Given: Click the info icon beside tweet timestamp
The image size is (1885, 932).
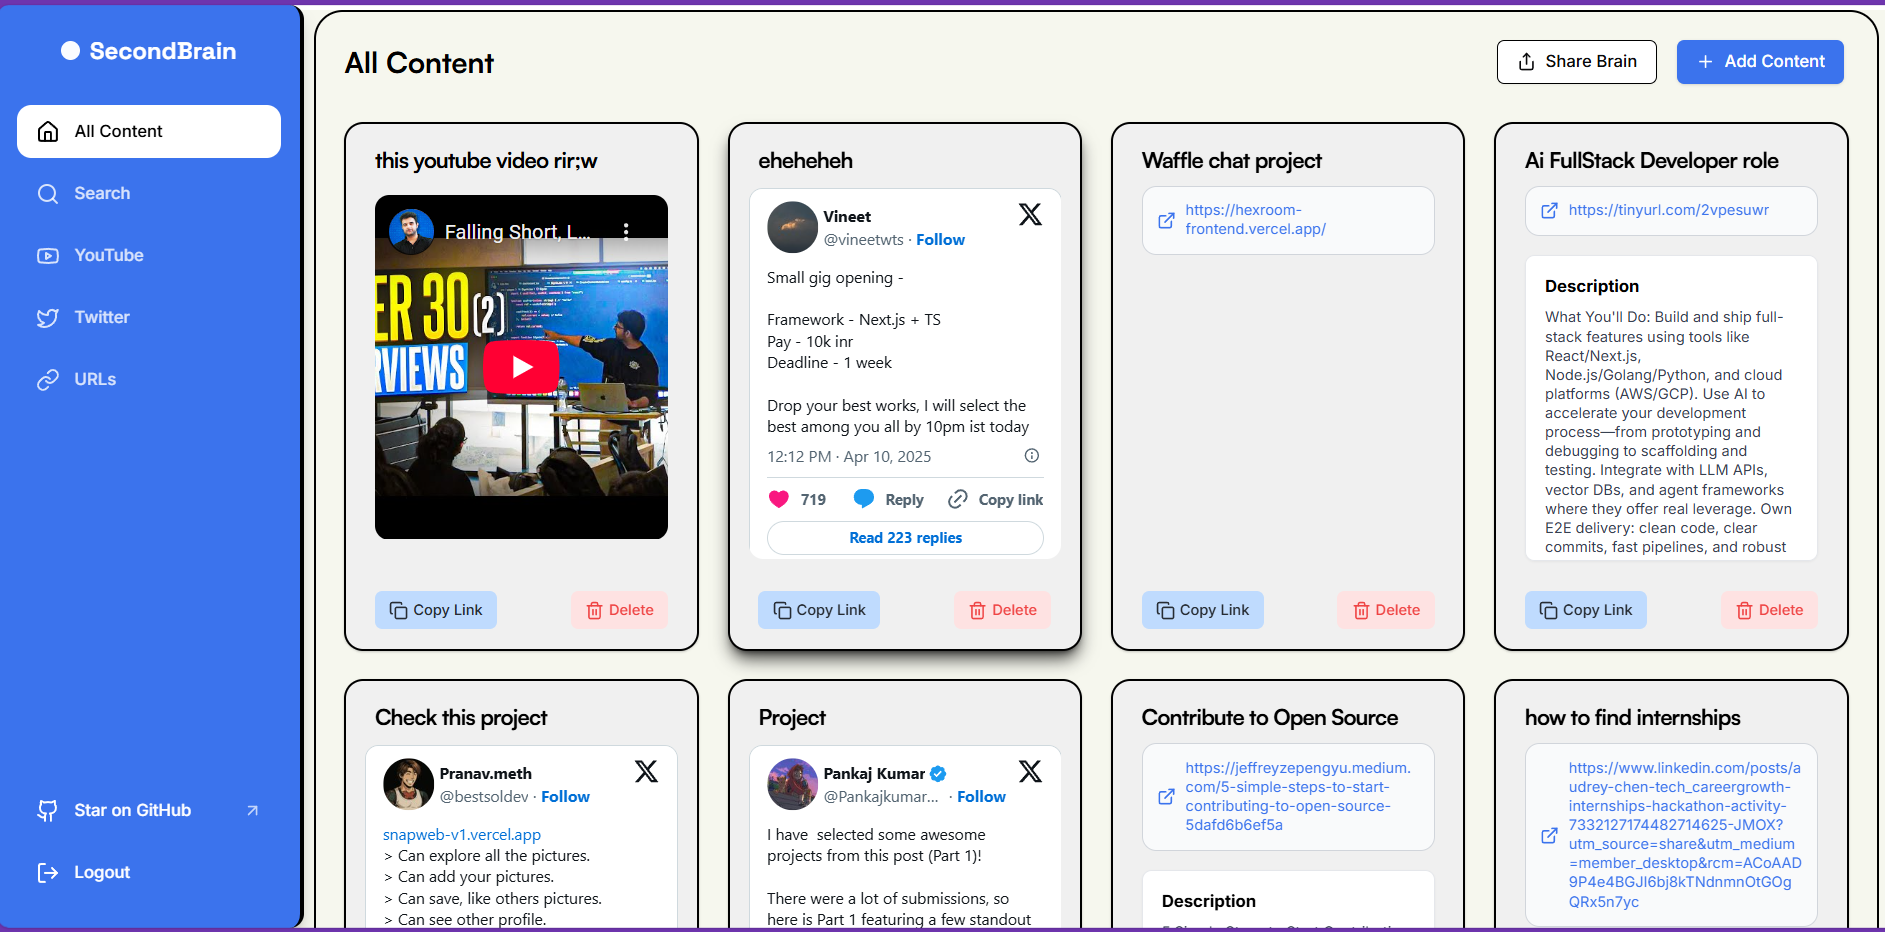Looking at the screenshot, I should tap(1032, 456).
